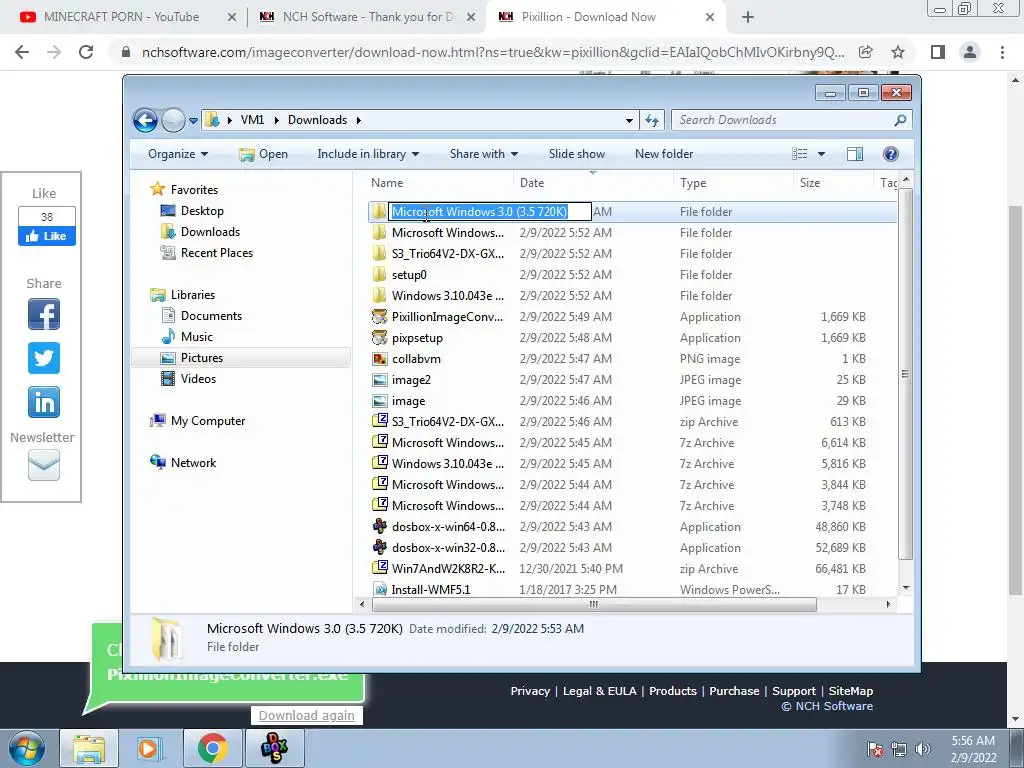1024x768 pixels.
Task: Select Desktop in Favorites
Action: tap(202, 211)
